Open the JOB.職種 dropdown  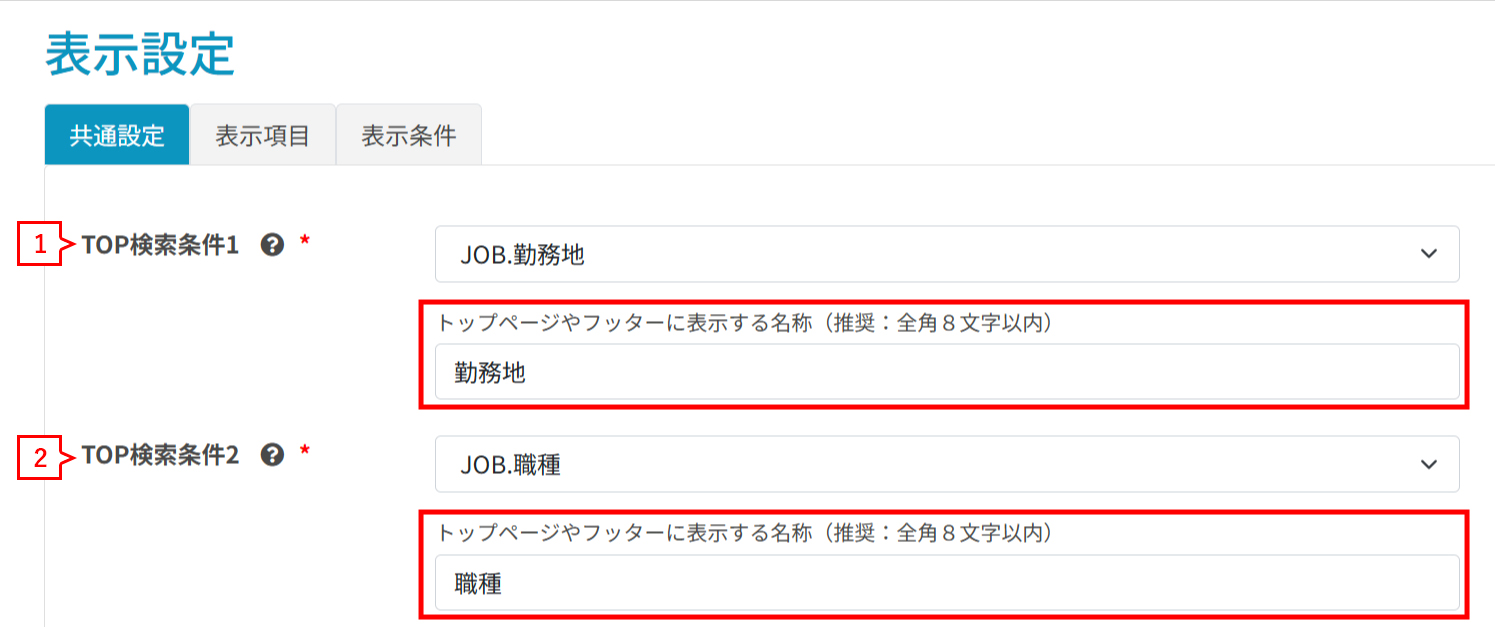pyautogui.click(x=946, y=464)
